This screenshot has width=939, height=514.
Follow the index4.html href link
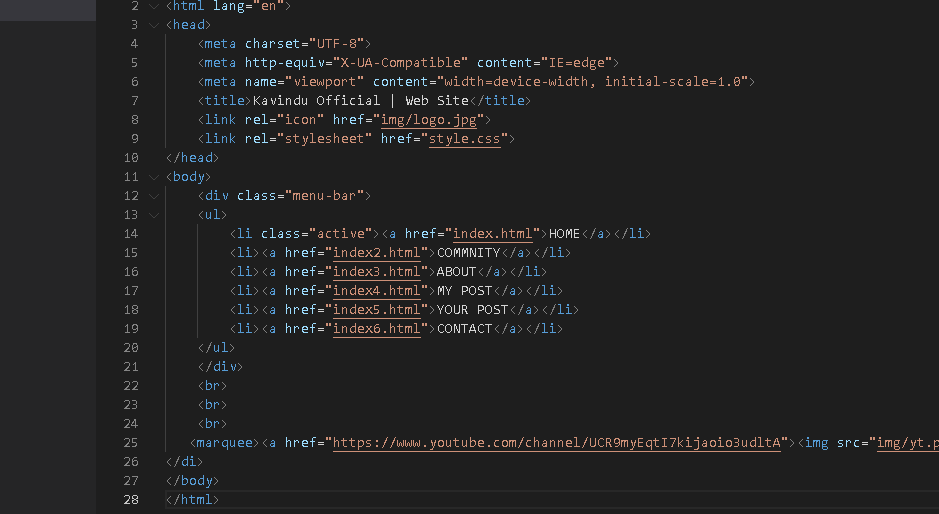[x=376, y=291]
